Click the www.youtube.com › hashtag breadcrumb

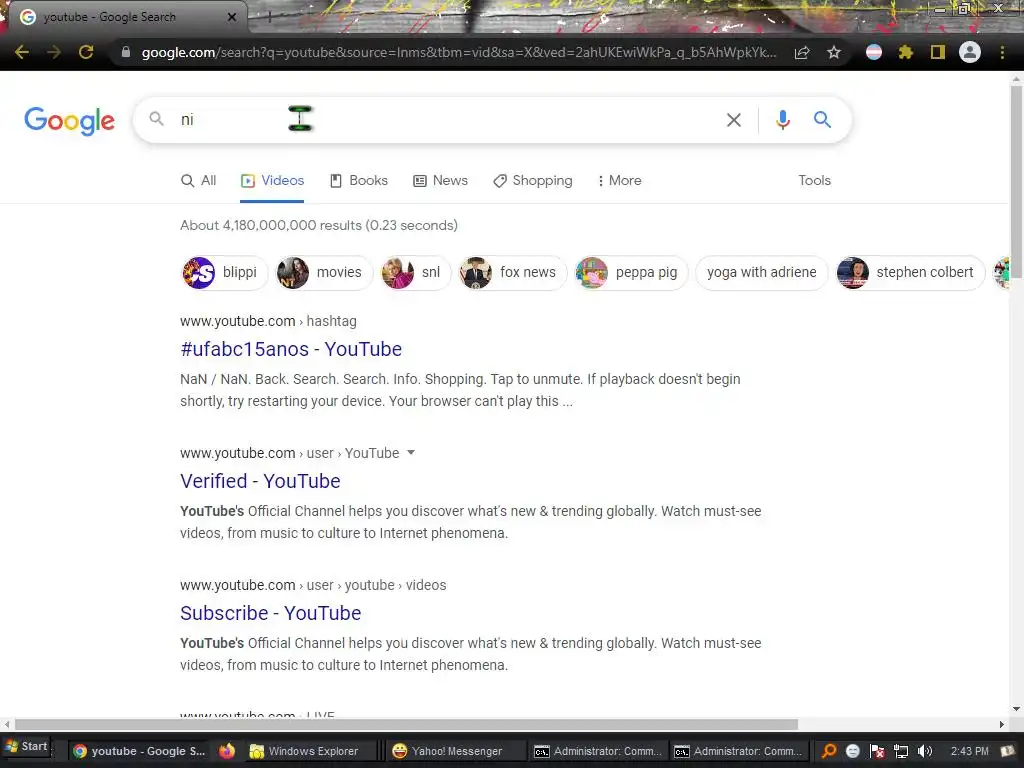[x=268, y=321]
